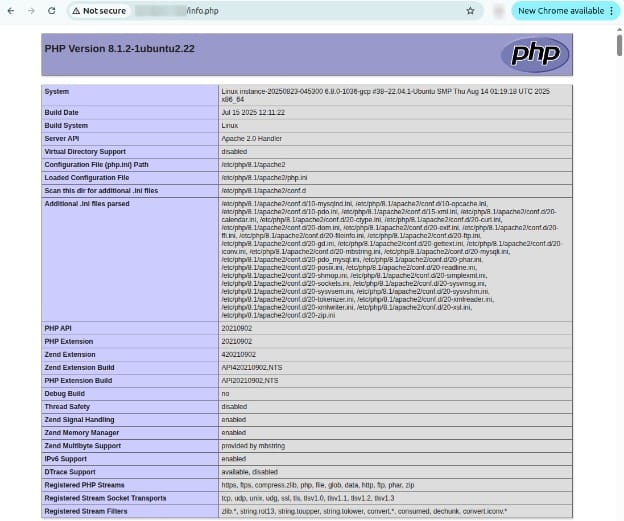Bookmark this page with the star icon
The height and width of the screenshot is (521, 624).
(470, 11)
